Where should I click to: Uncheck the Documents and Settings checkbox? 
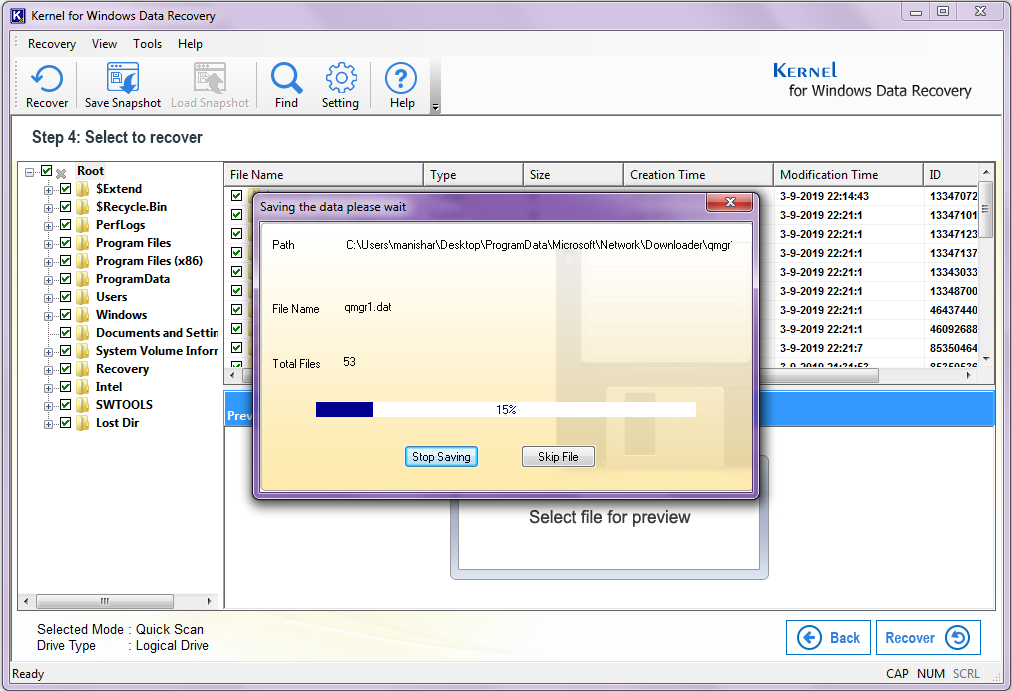tap(65, 332)
